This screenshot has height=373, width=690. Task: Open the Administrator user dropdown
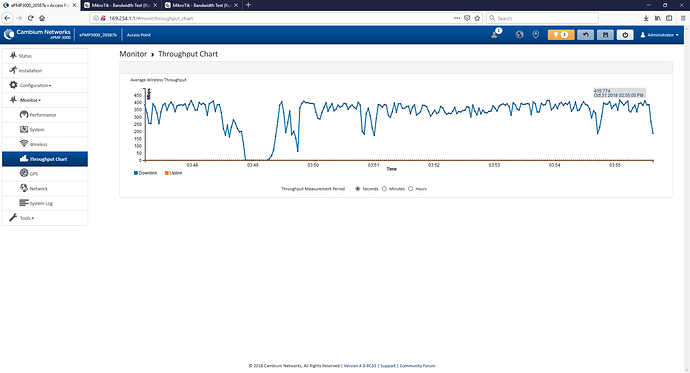(x=659, y=35)
